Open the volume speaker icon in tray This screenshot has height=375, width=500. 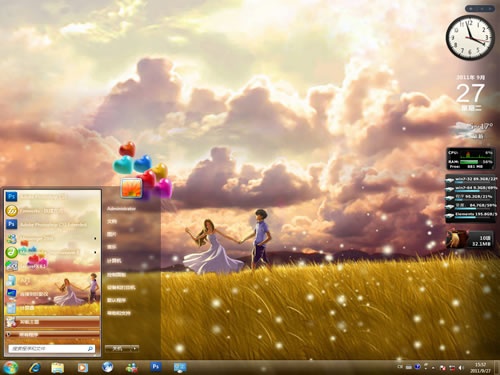point(461,368)
